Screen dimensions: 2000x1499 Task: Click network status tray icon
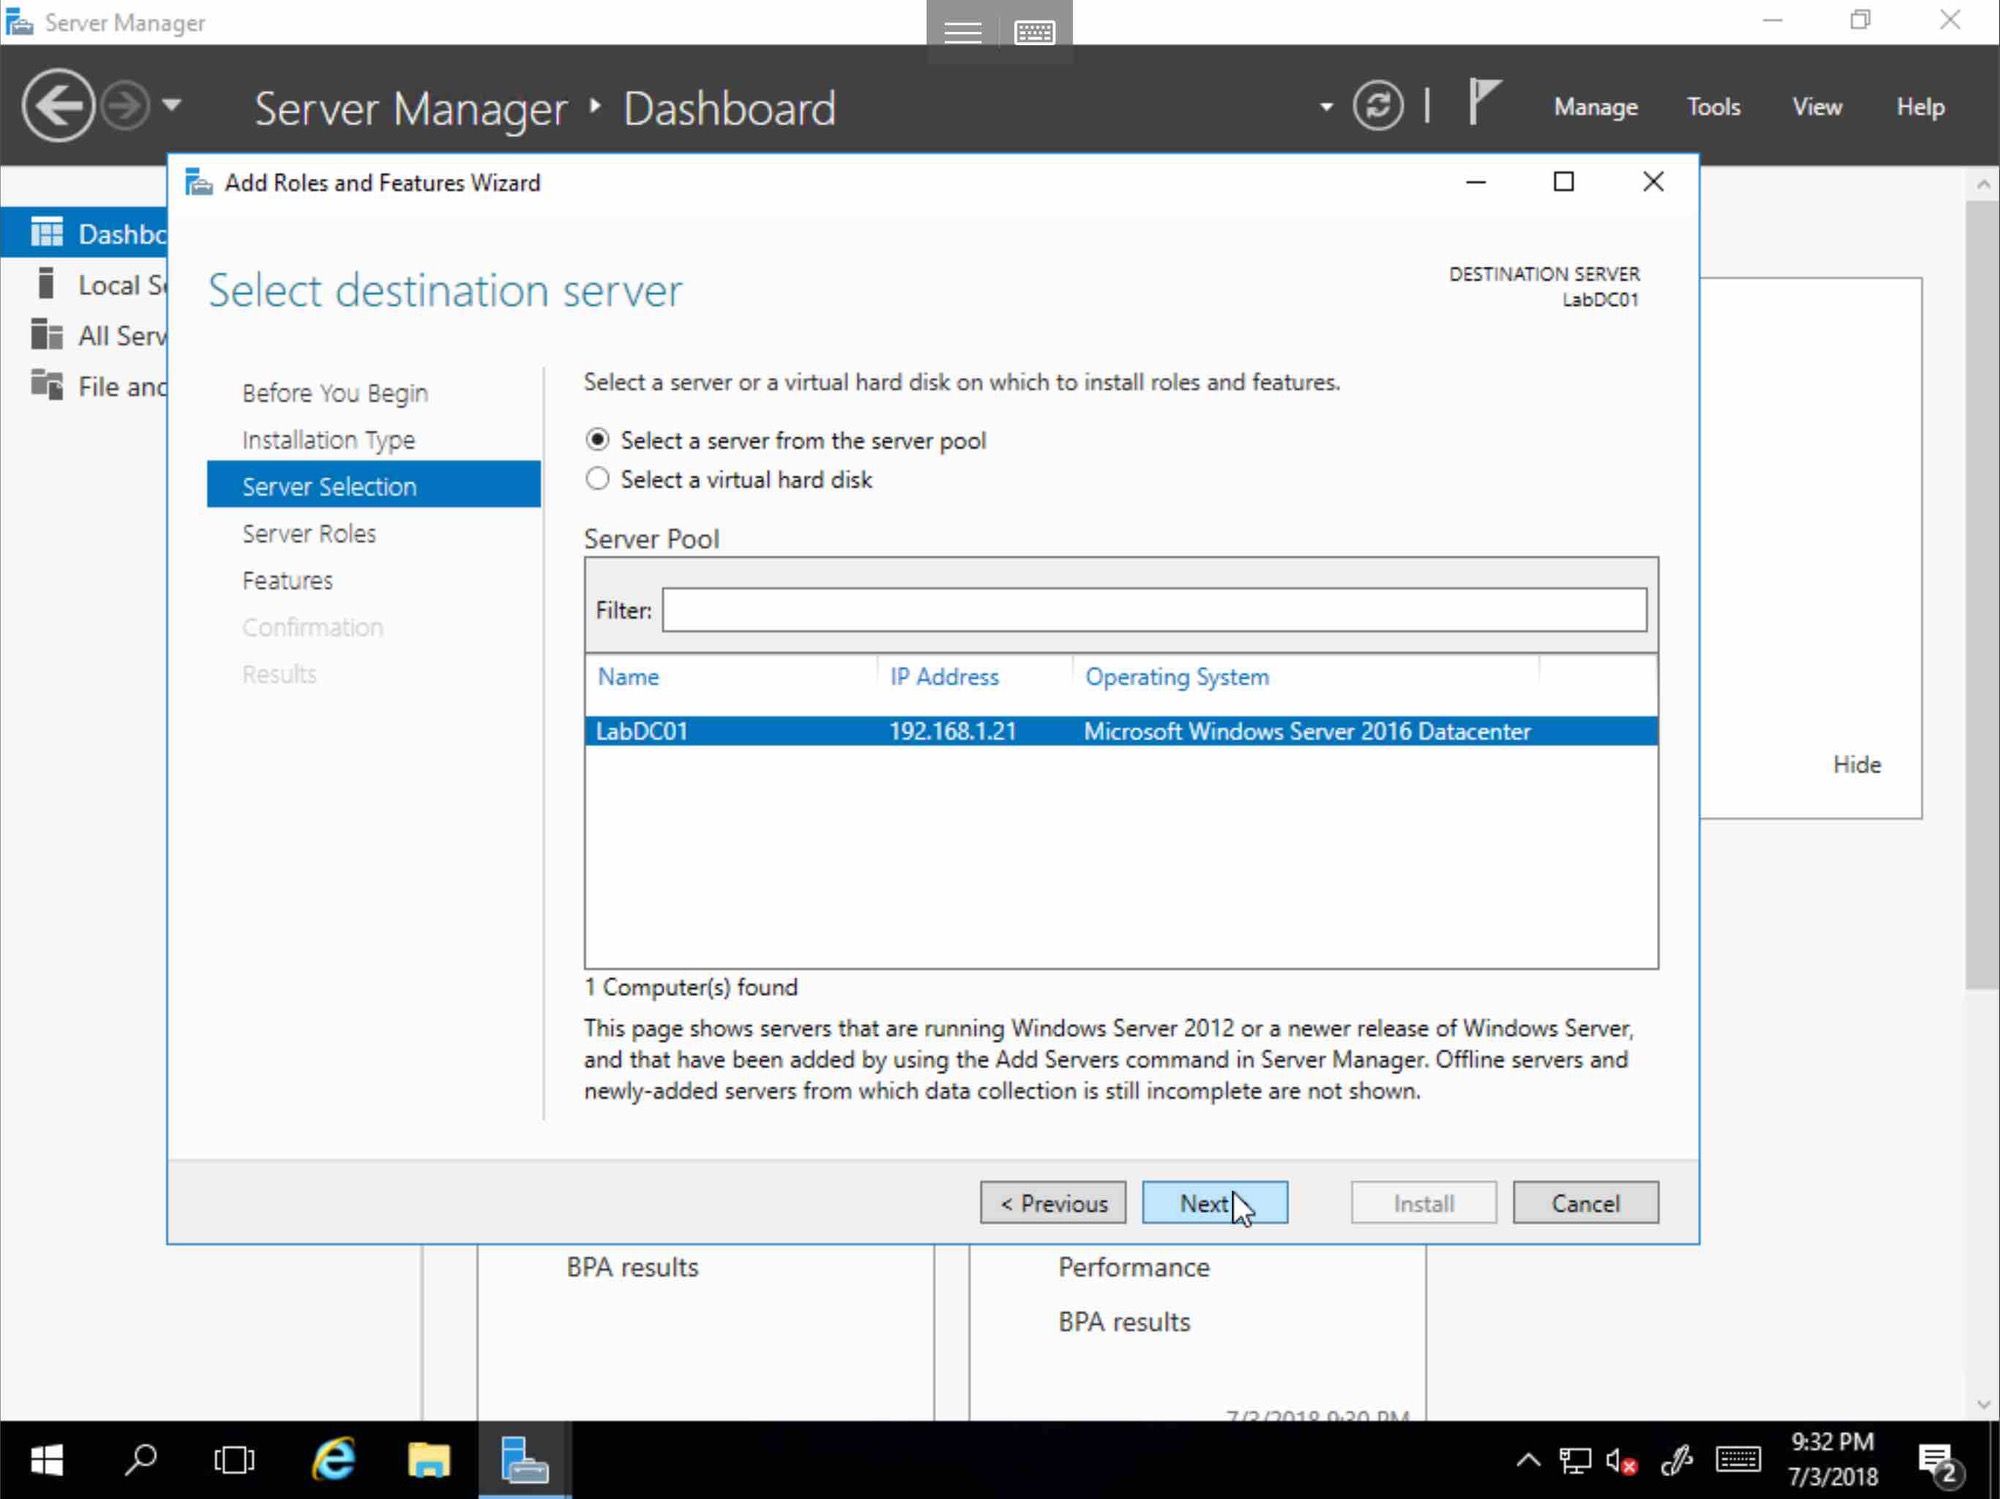coord(1575,1461)
